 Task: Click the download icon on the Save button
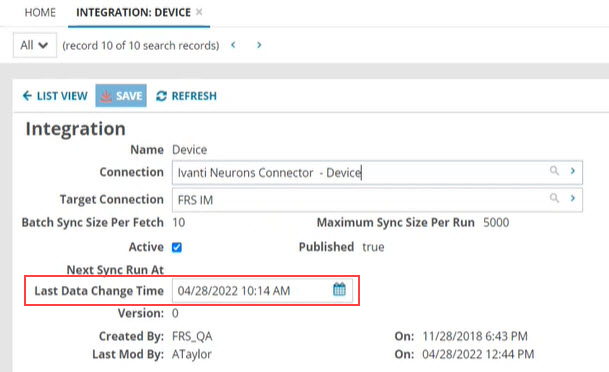[x=106, y=96]
